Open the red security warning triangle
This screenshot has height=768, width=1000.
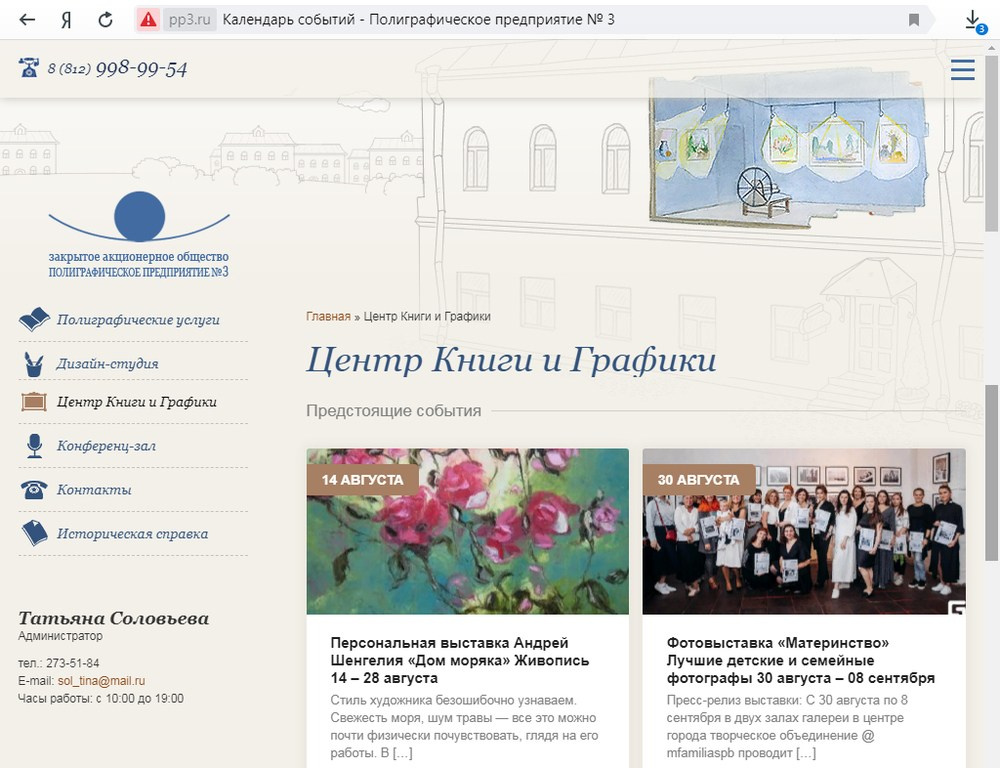151,17
